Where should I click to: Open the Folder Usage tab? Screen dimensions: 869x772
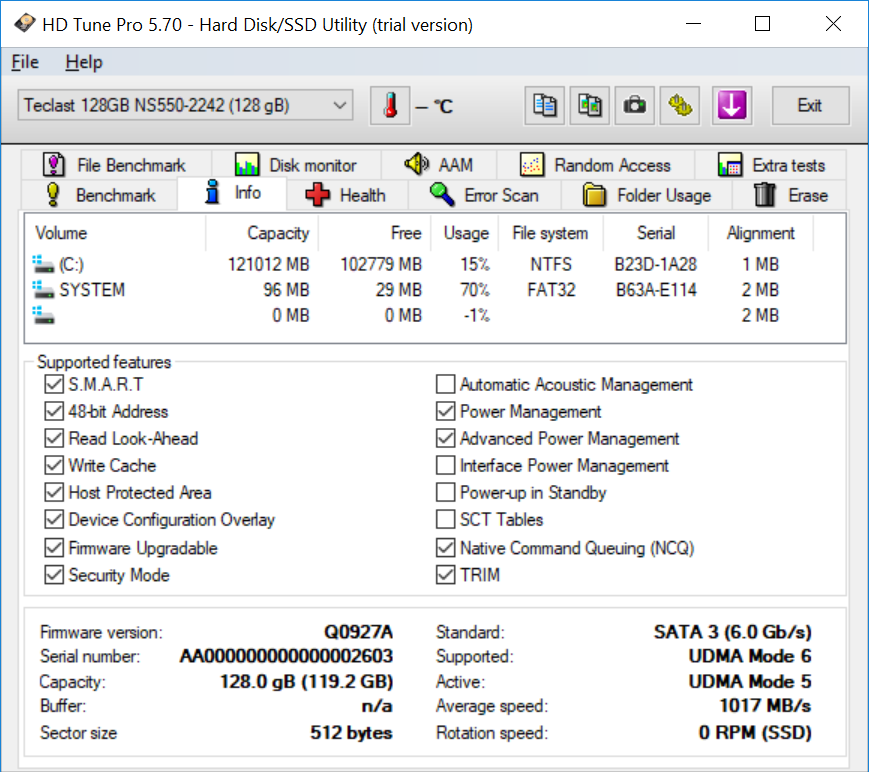tap(647, 195)
